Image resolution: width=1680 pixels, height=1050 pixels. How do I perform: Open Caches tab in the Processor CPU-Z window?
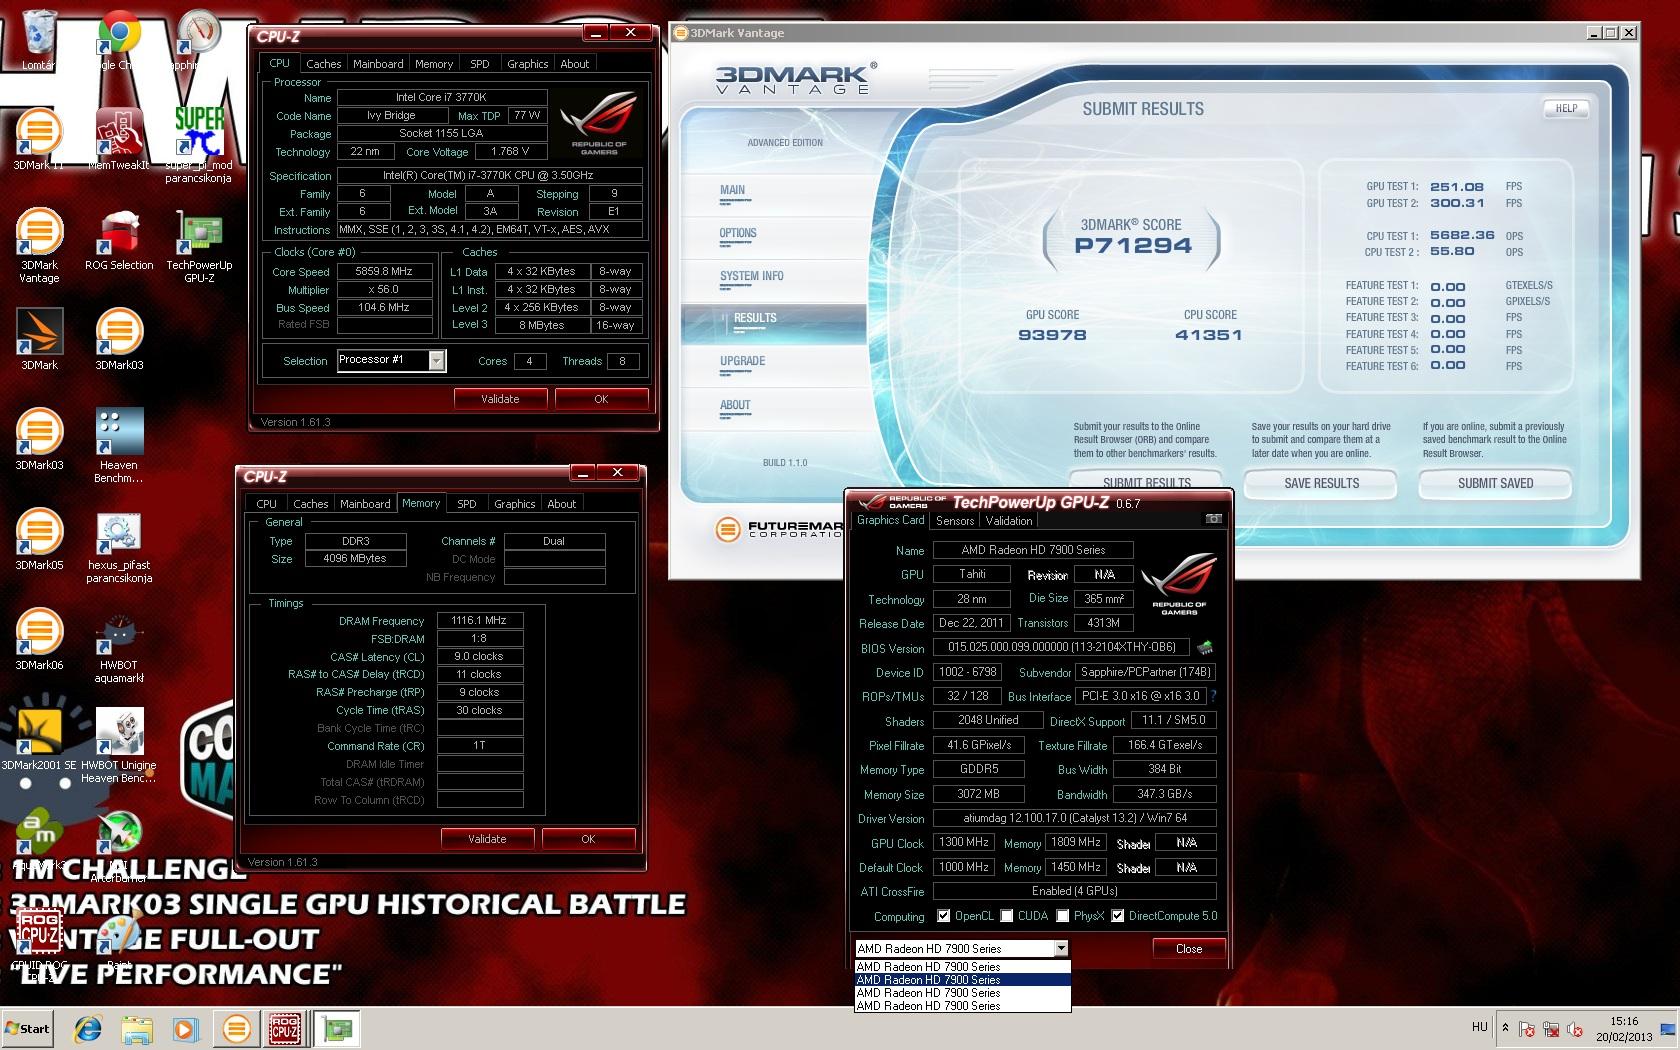click(x=323, y=63)
